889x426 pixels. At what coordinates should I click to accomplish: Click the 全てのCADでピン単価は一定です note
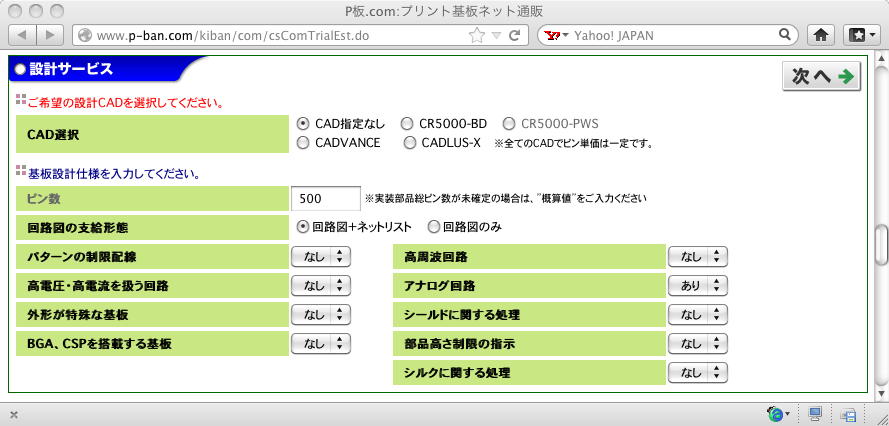tap(573, 144)
